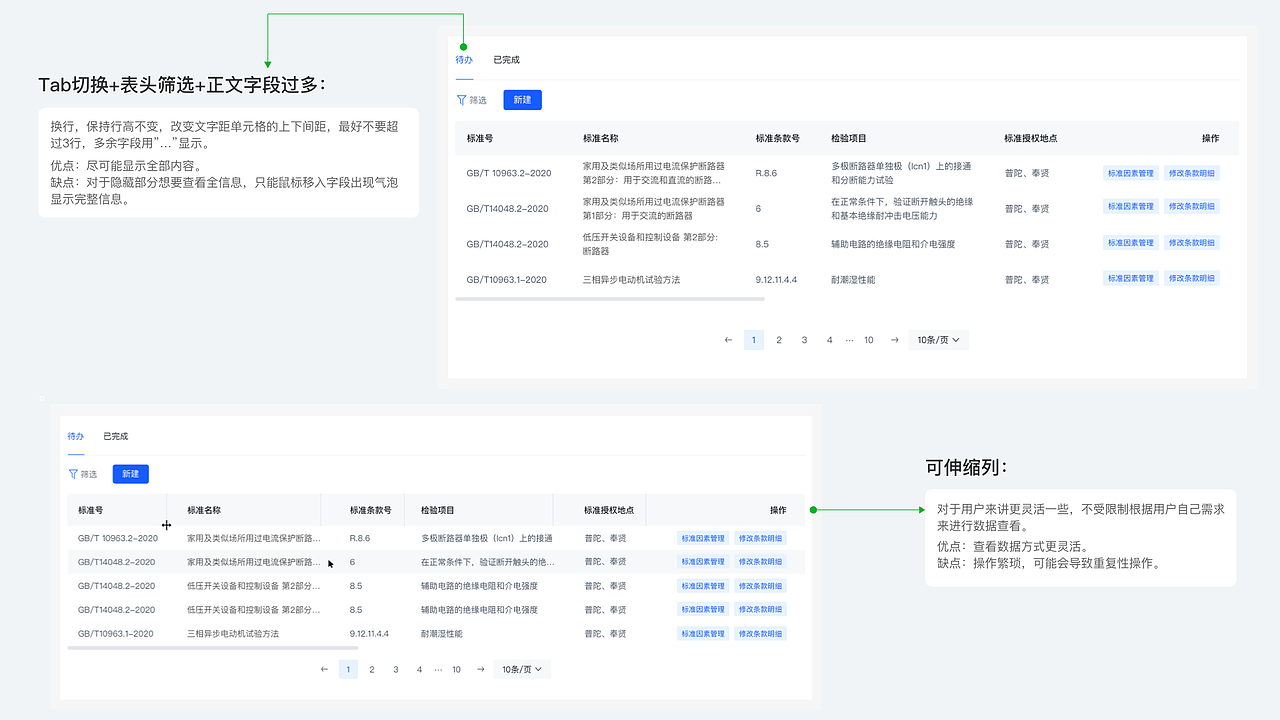Click 标准因素管理 for 9.12.11.4.4 row, upper table

1131,279
